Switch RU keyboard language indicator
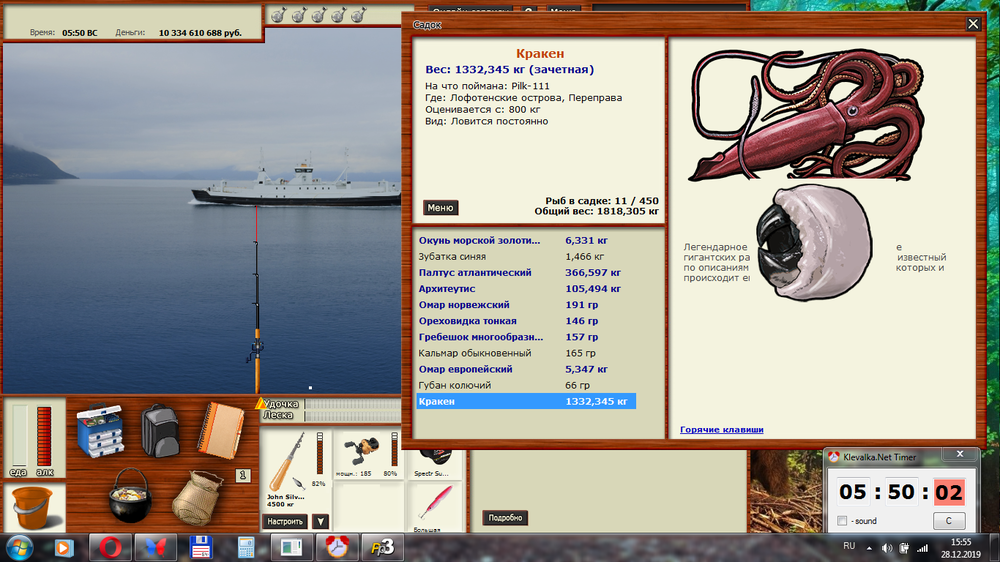 point(849,547)
